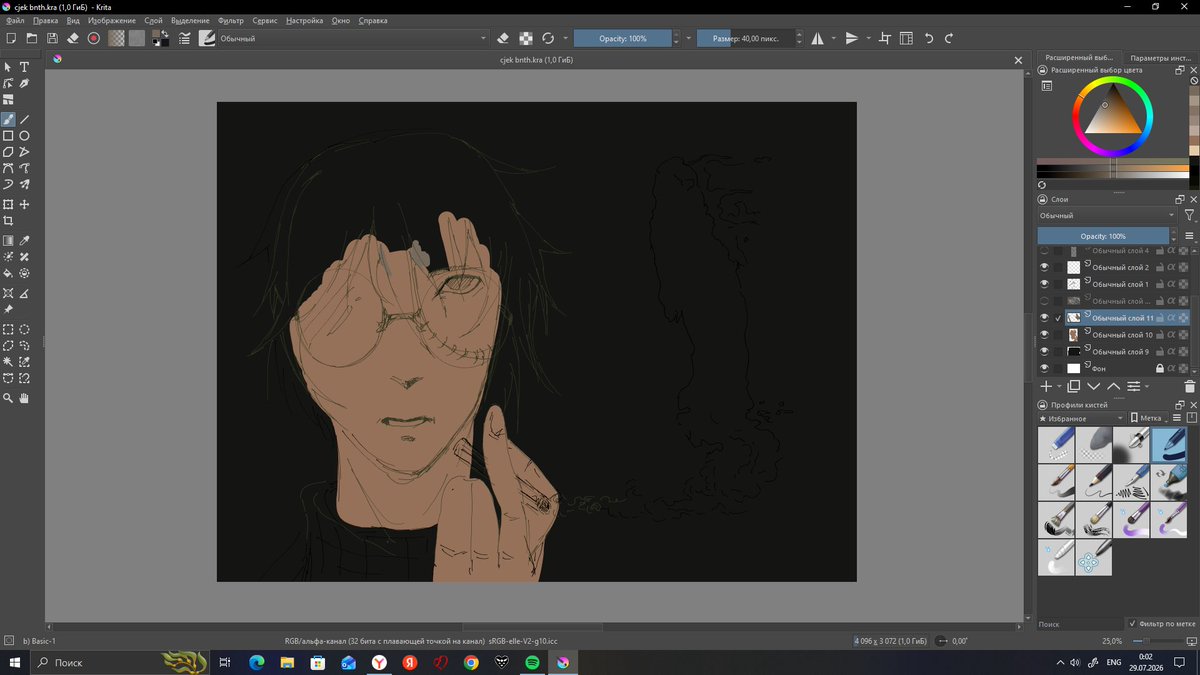
Task: Toggle preserve alpha checker icon
Action: tap(526, 38)
